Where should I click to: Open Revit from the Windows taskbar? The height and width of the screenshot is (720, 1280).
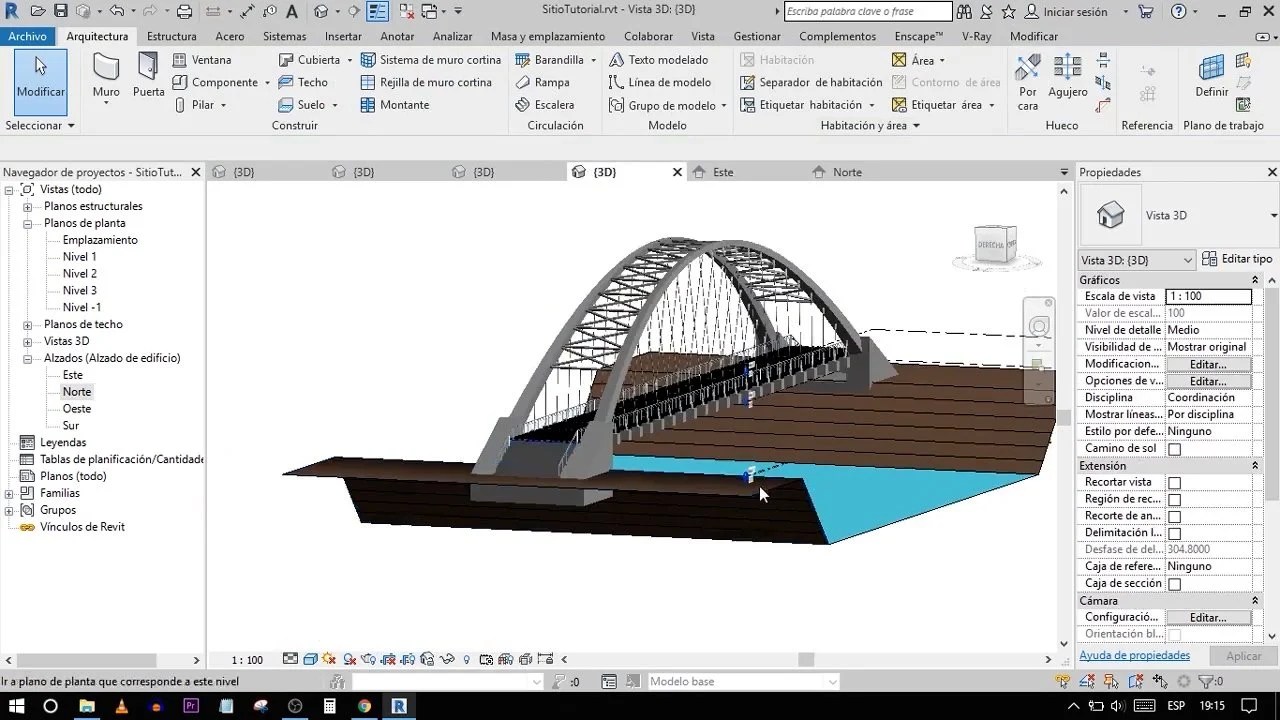click(399, 706)
